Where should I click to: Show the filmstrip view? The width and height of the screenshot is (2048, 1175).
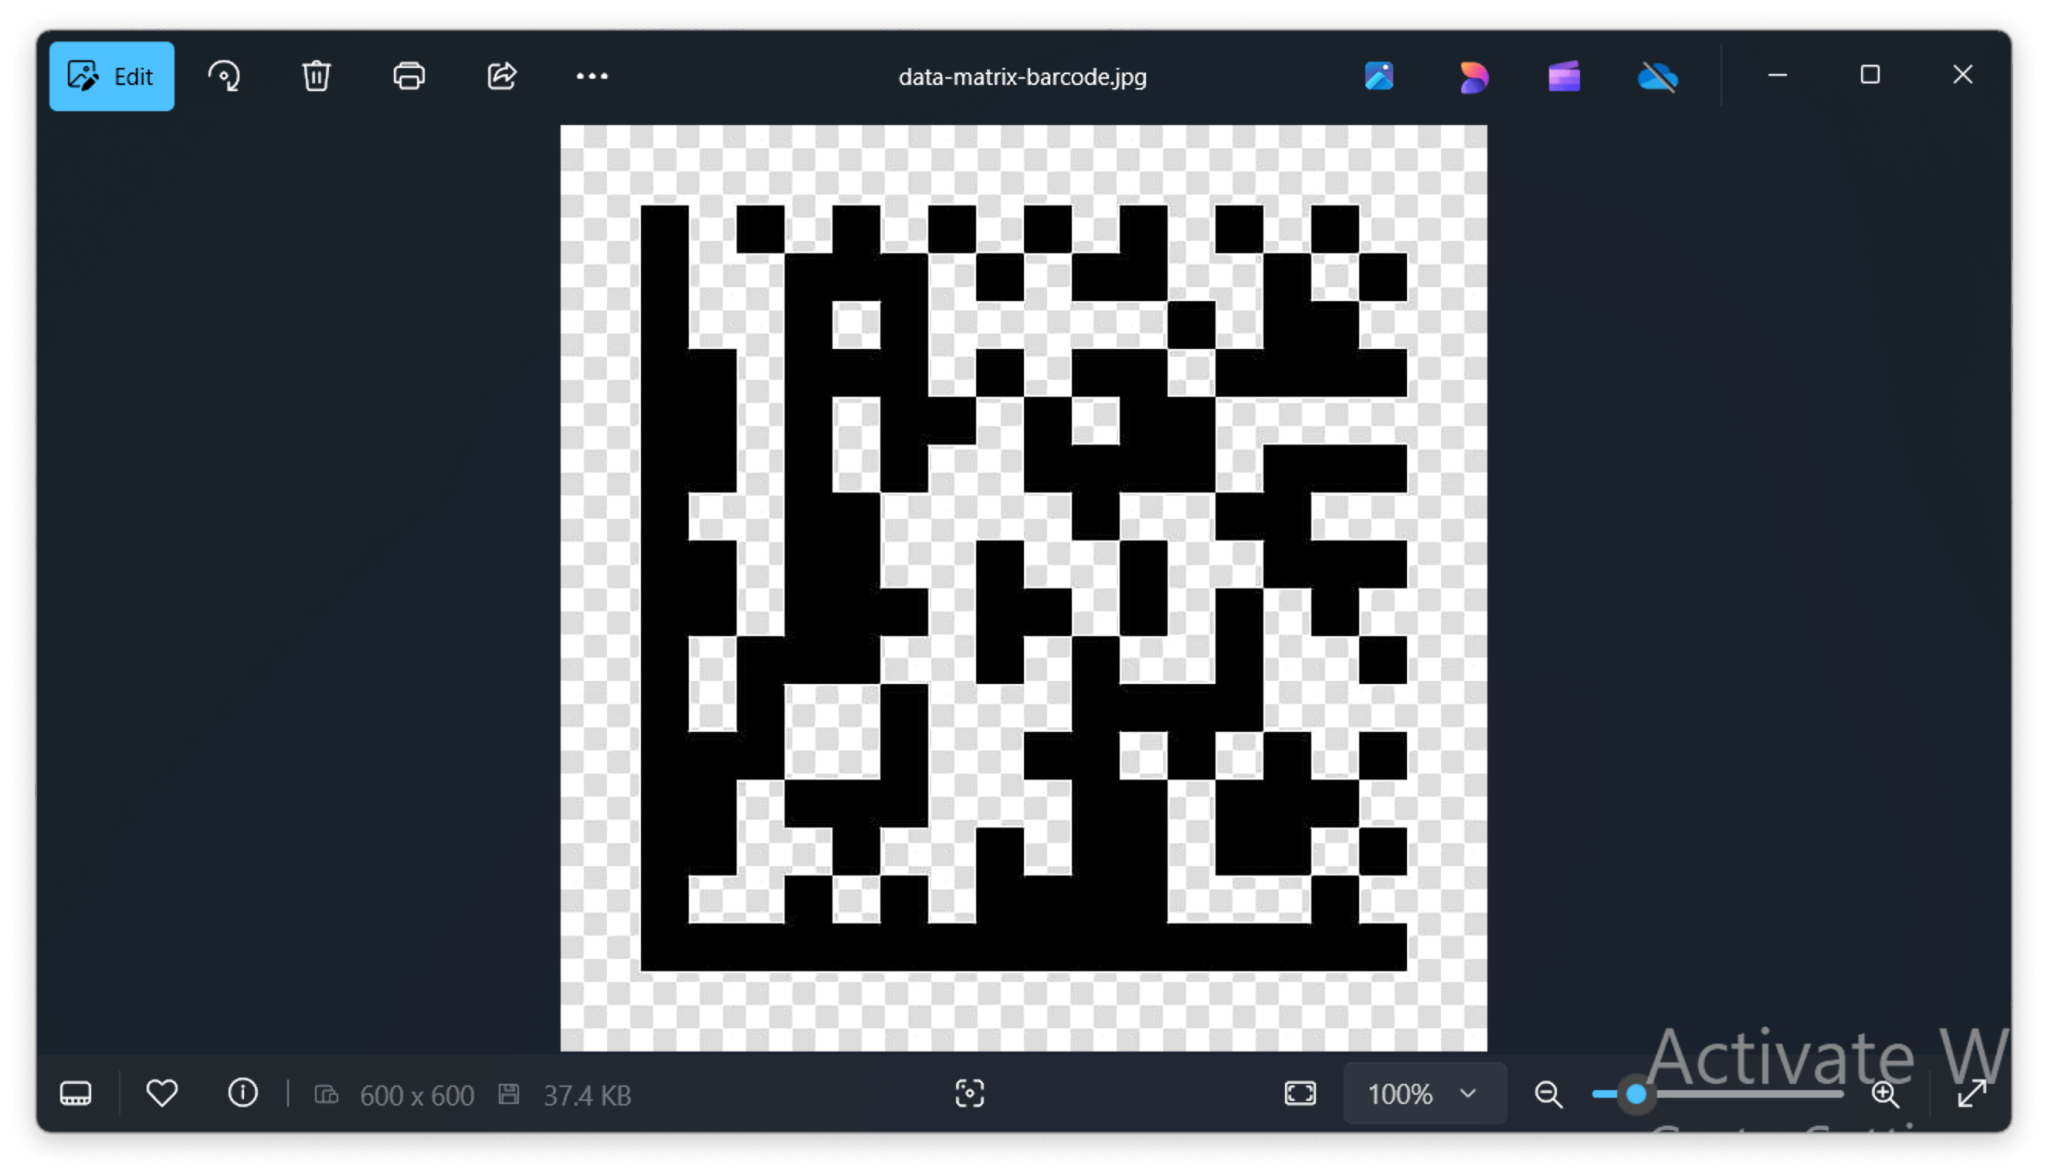[x=75, y=1093]
